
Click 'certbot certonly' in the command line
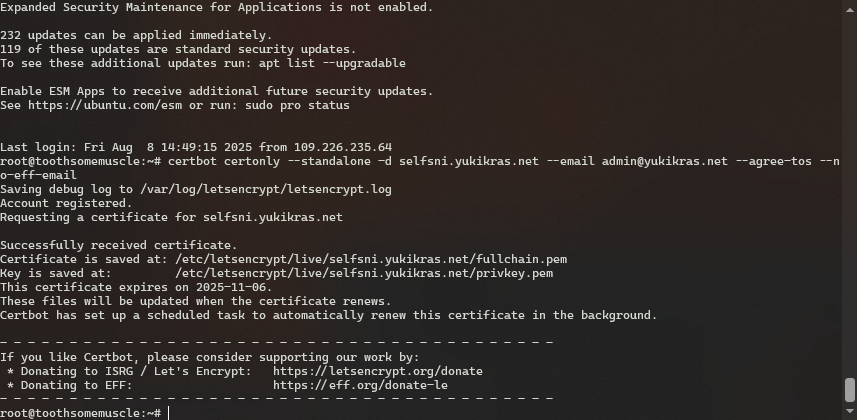point(224,161)
